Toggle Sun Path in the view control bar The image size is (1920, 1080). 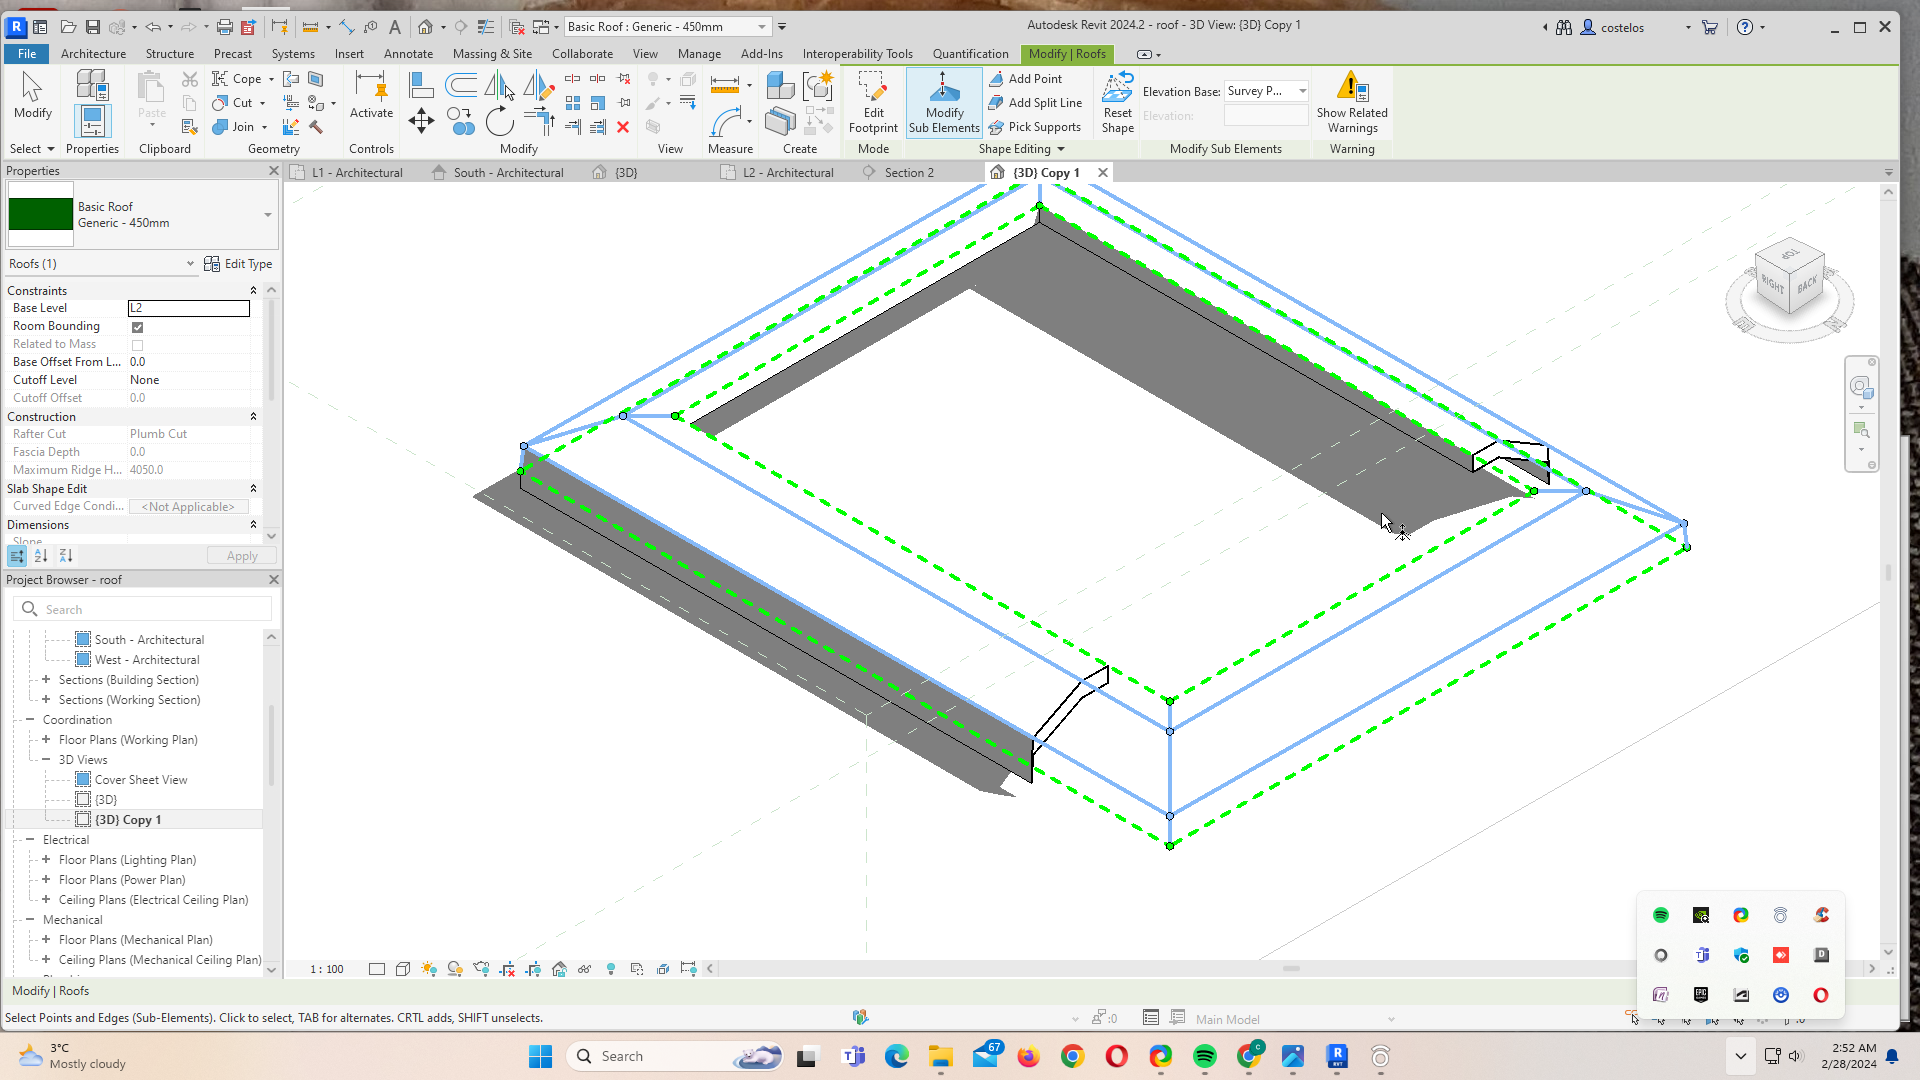coord(429,968)
